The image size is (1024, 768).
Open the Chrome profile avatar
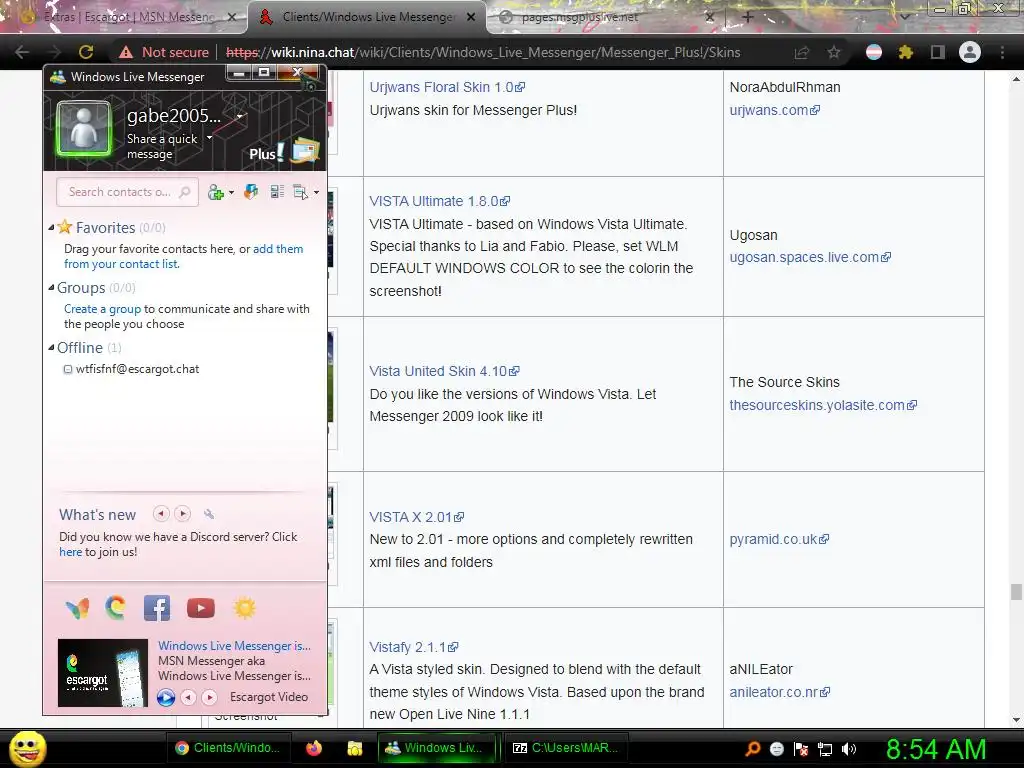pos(970,52)
